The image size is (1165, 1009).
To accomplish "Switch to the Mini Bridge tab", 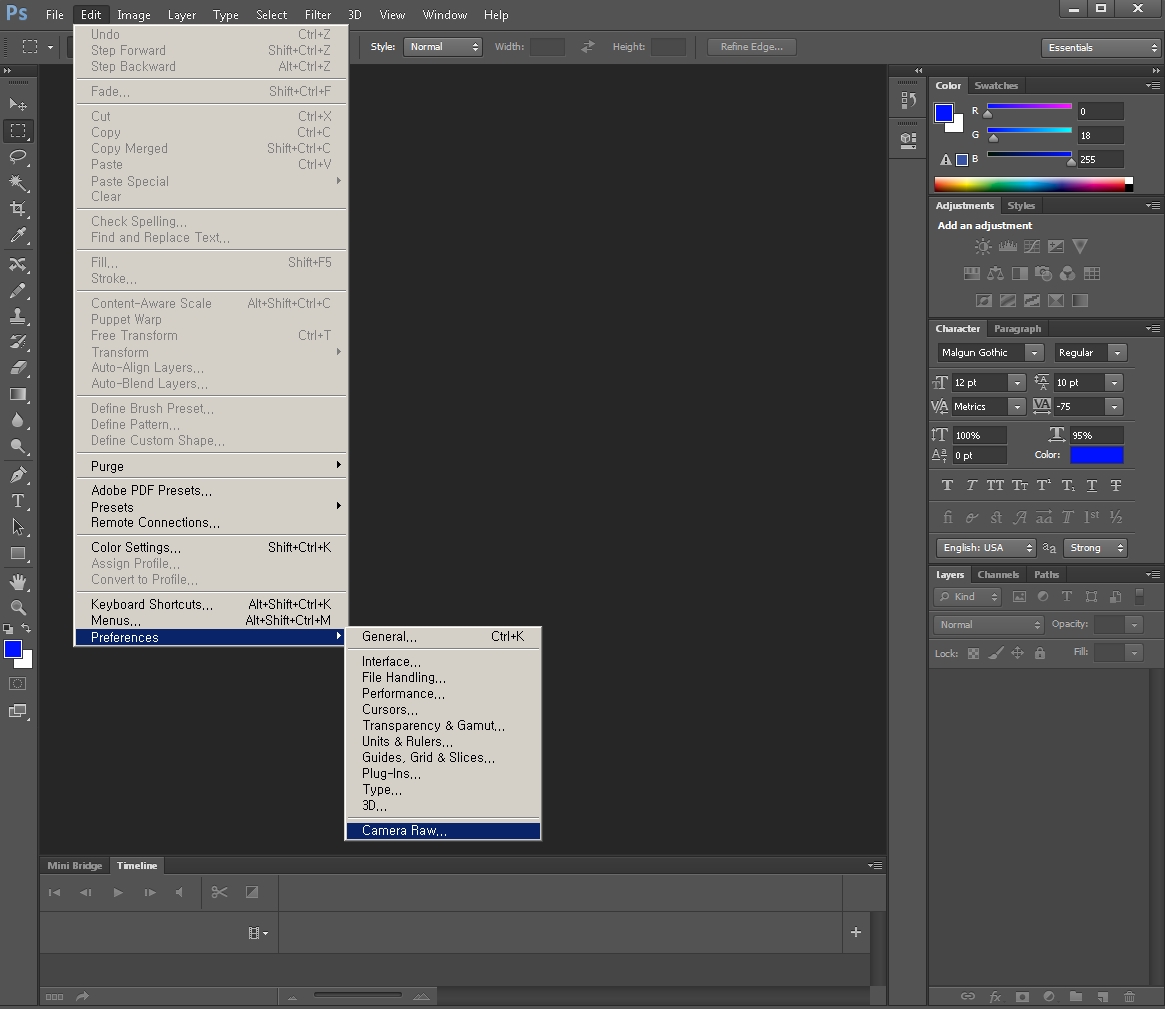I will (x=74, y=866).
